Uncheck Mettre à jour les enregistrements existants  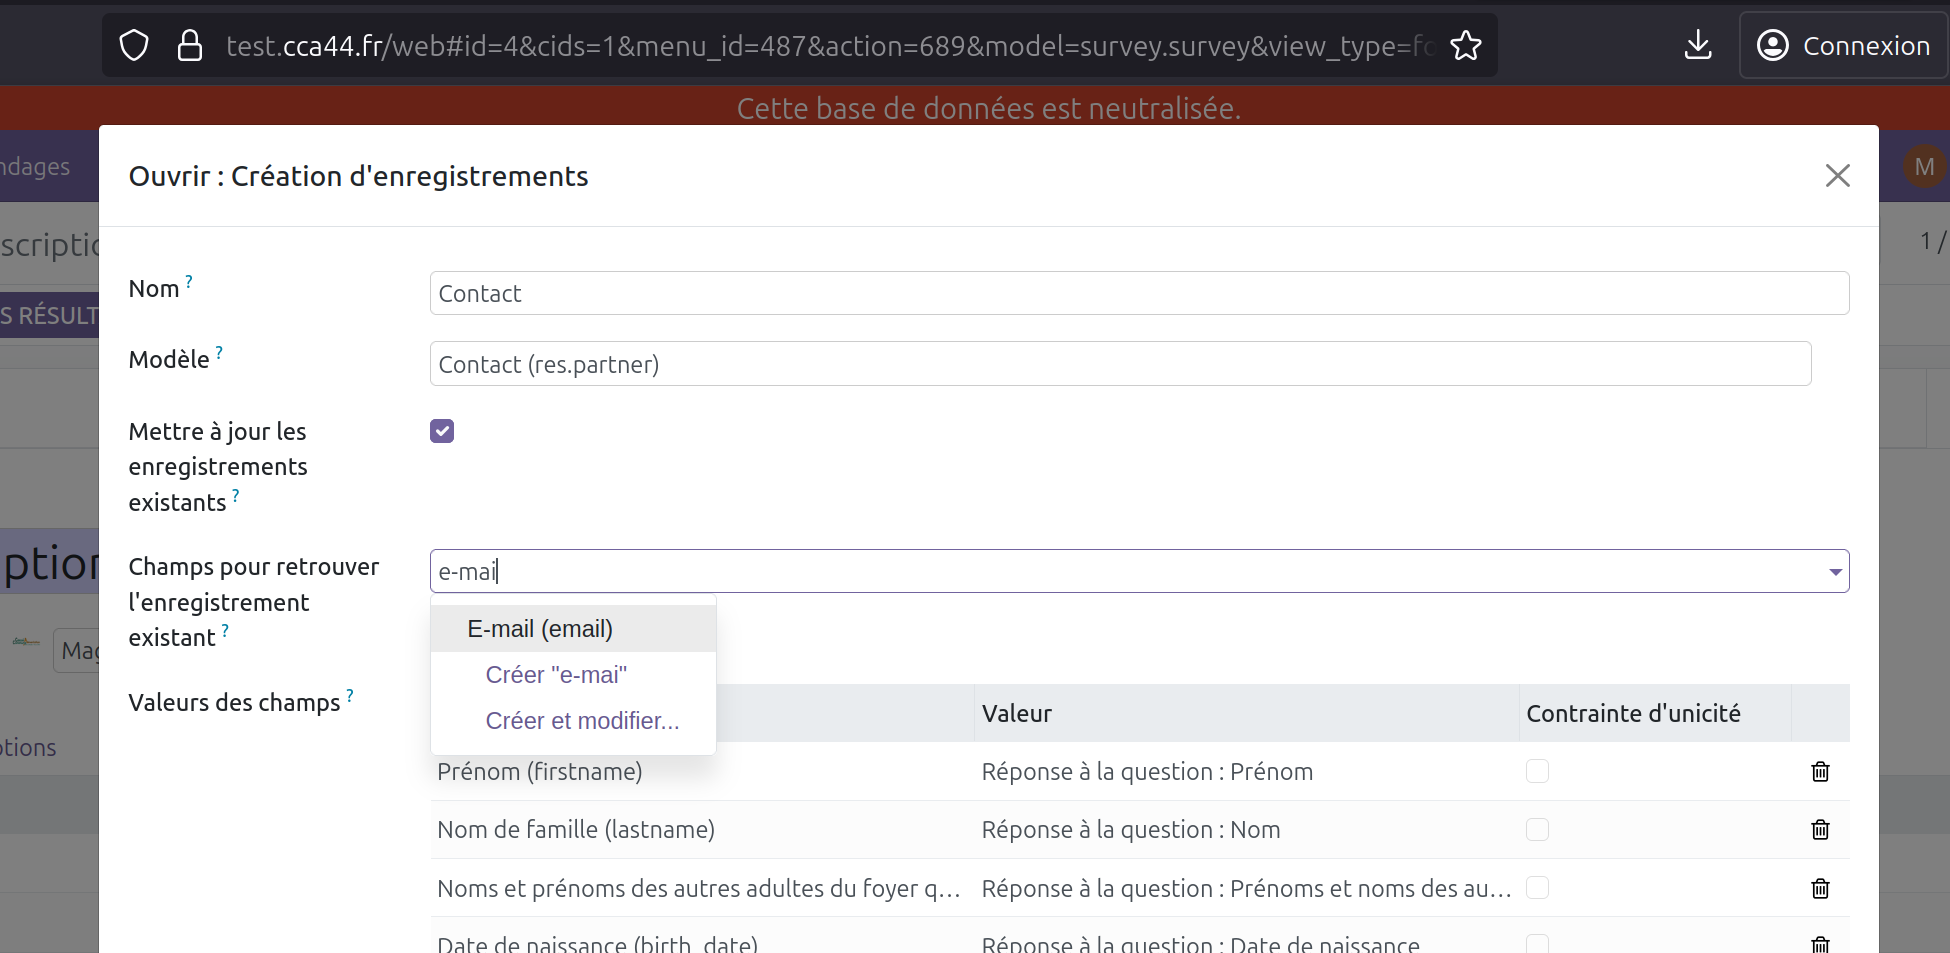[x=442, y=431]
